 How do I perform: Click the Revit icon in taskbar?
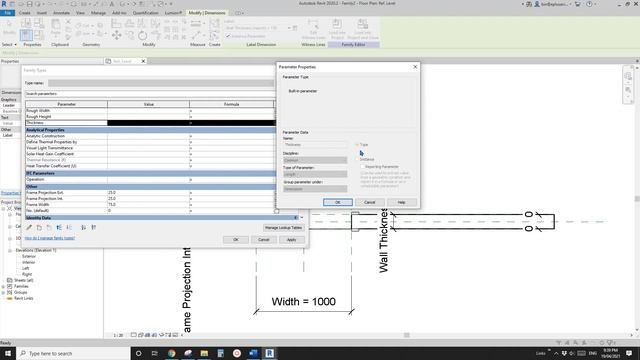[269, 353]
